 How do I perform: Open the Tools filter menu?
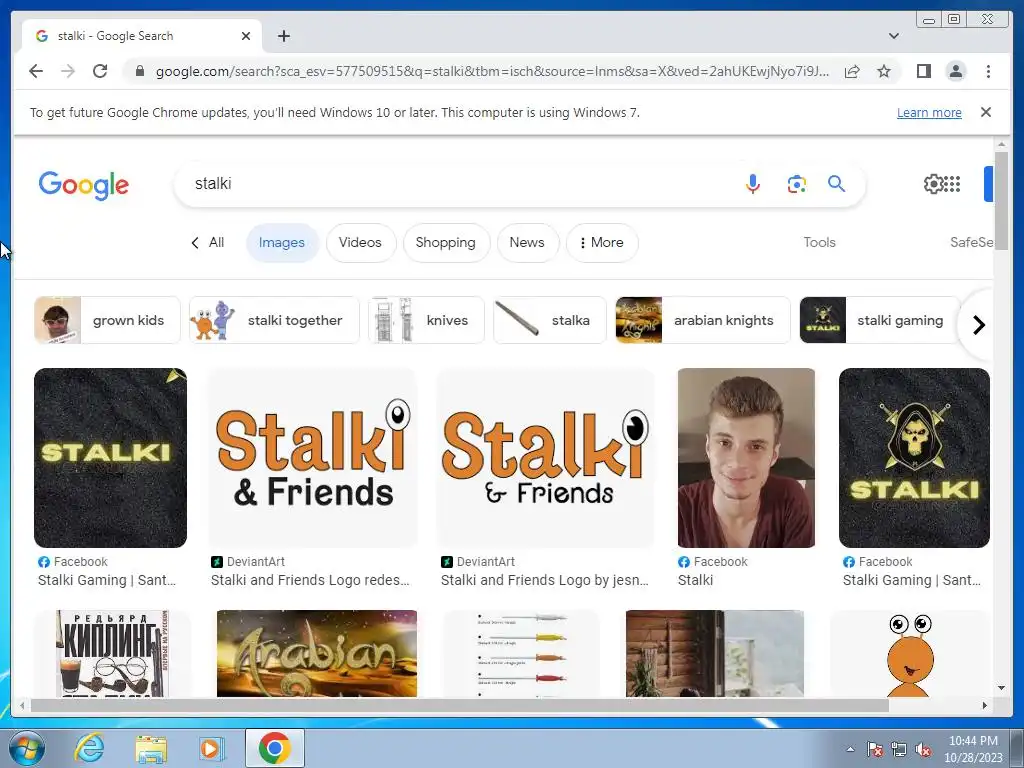tap(819, 242)
